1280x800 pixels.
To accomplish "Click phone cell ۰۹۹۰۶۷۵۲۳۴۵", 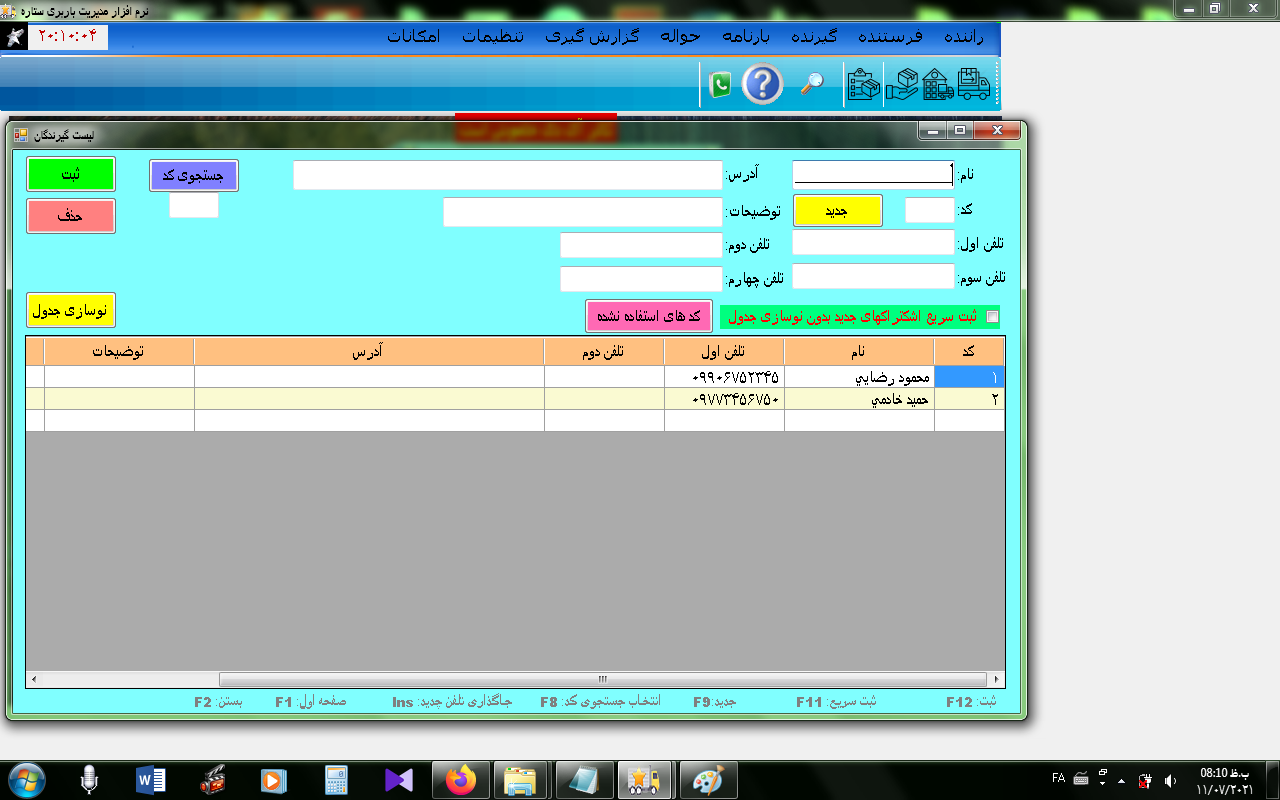I will click(x=724, y=377).
